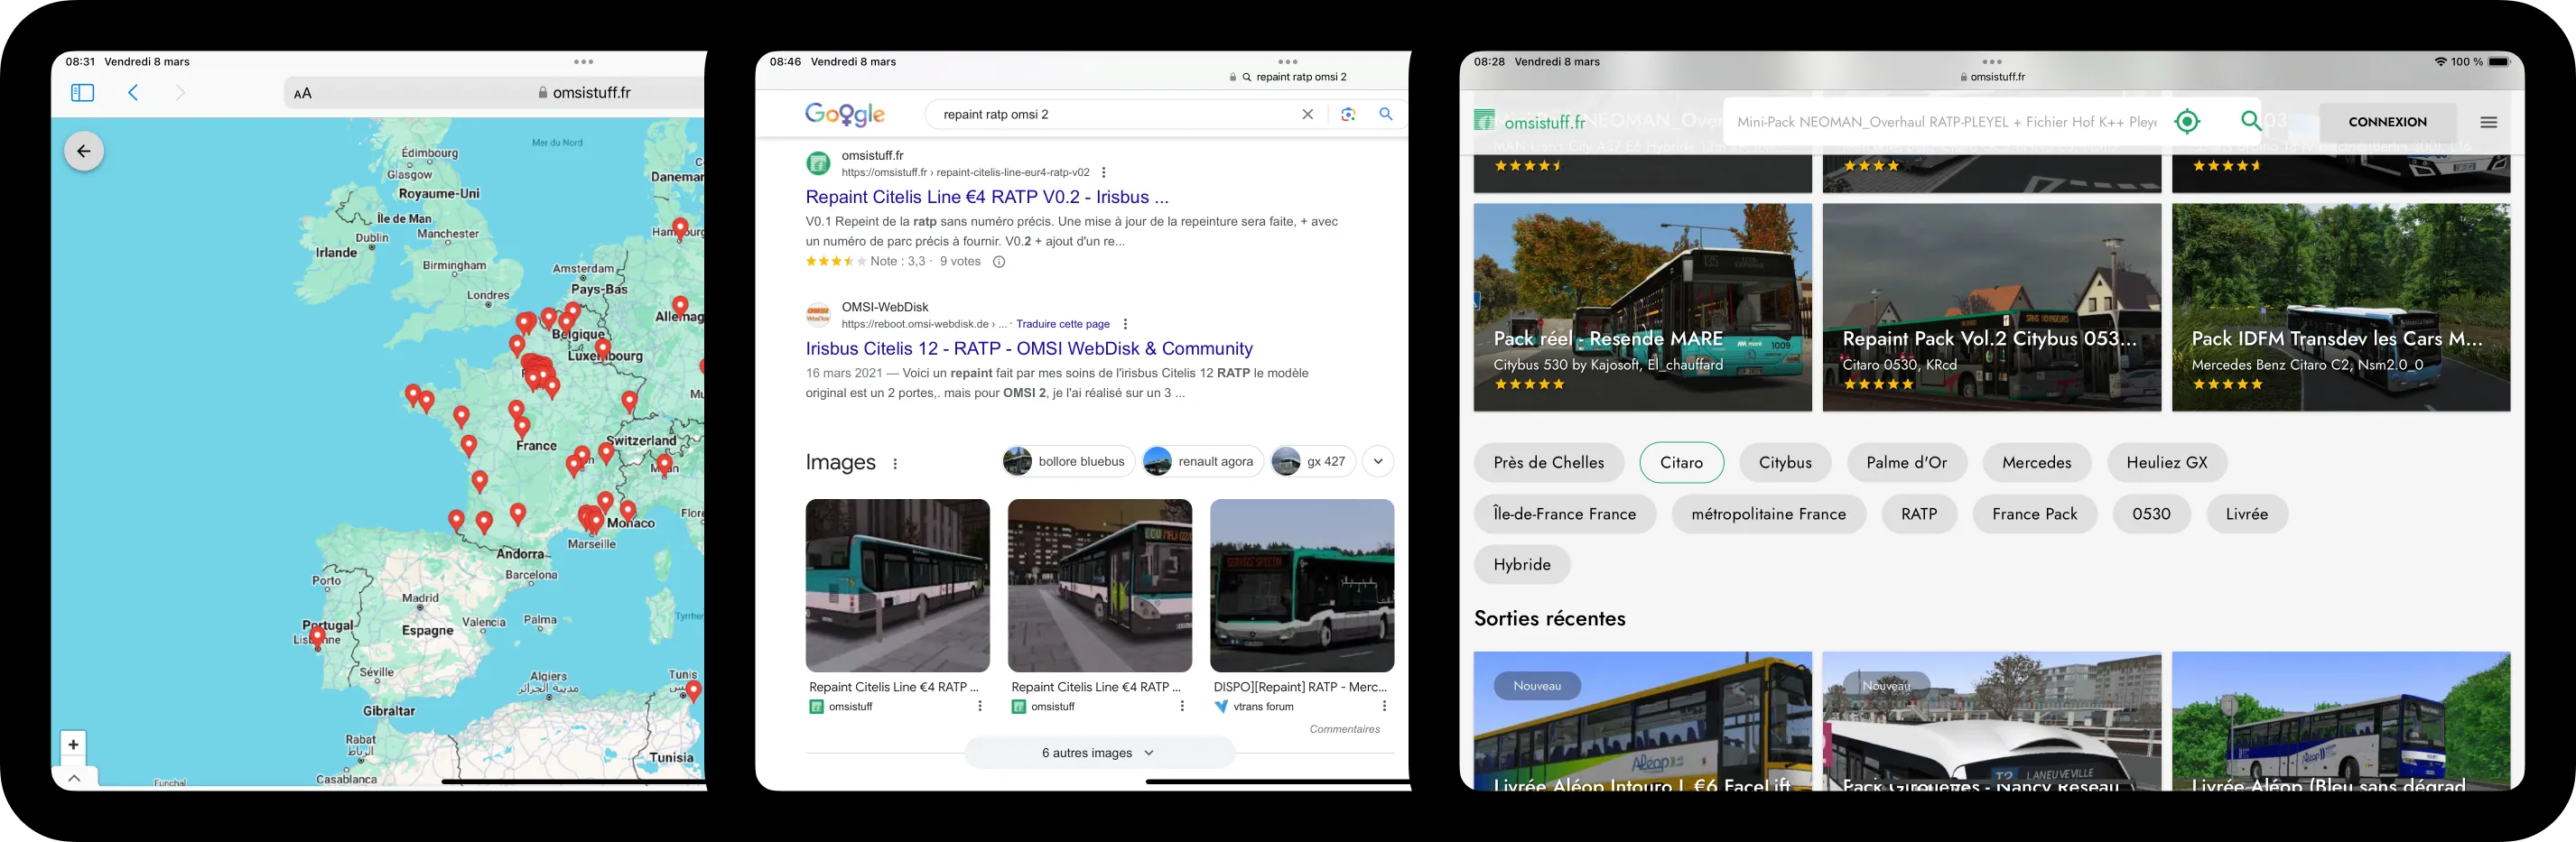Select the Citaro tag filter

[1681, 462]
